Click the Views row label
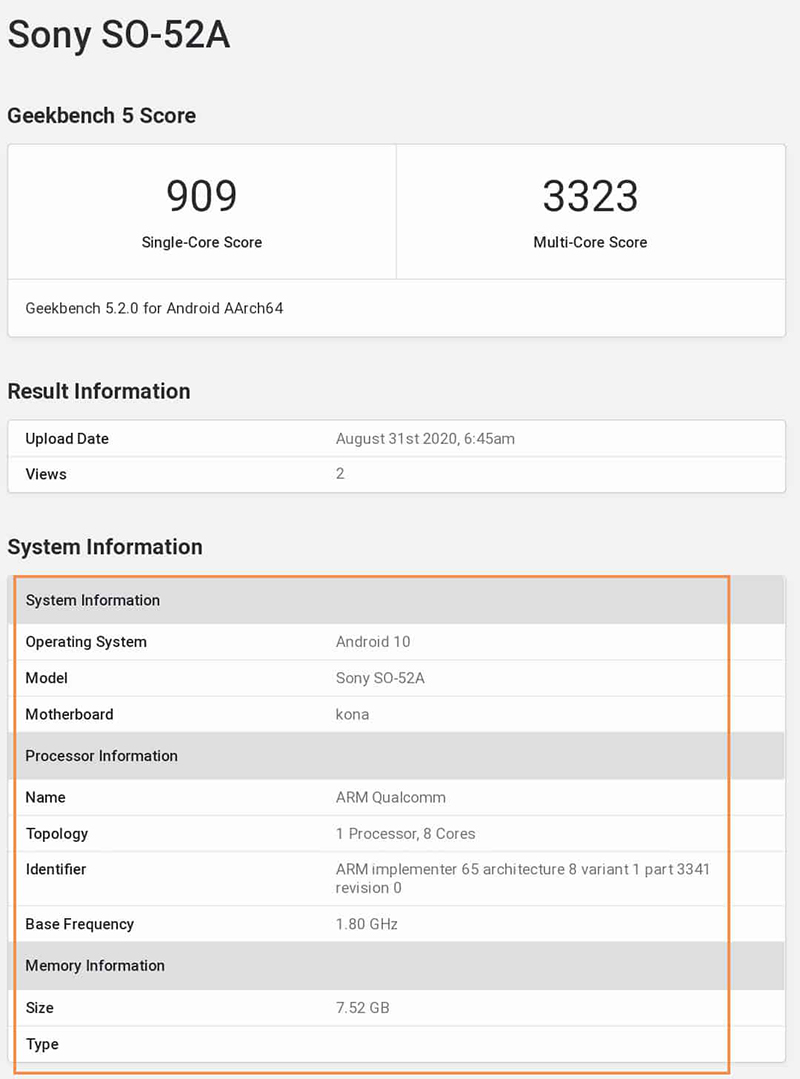800x1079 pixels. pos(46,474)
